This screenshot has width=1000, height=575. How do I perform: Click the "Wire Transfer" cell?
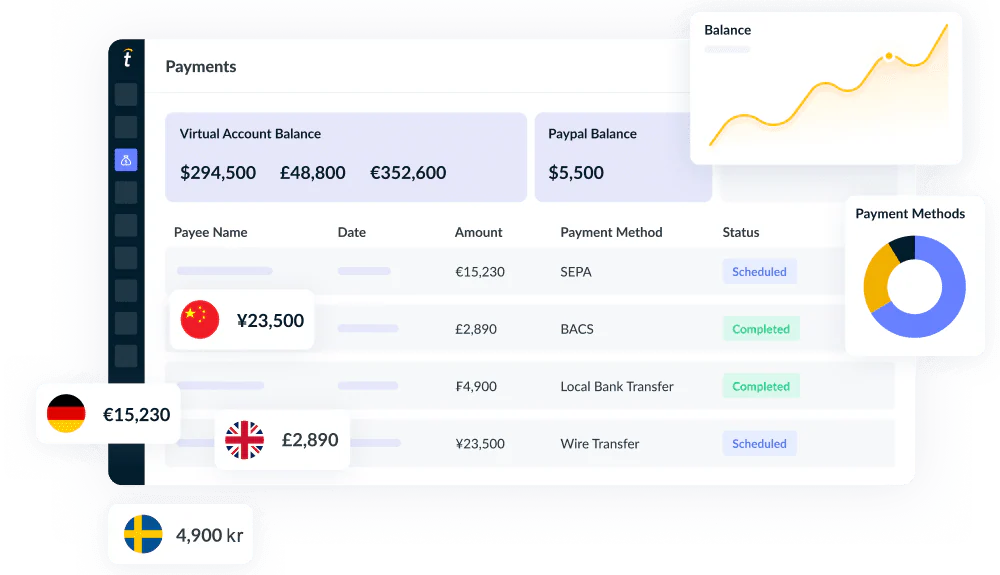(x=599, y=444)
